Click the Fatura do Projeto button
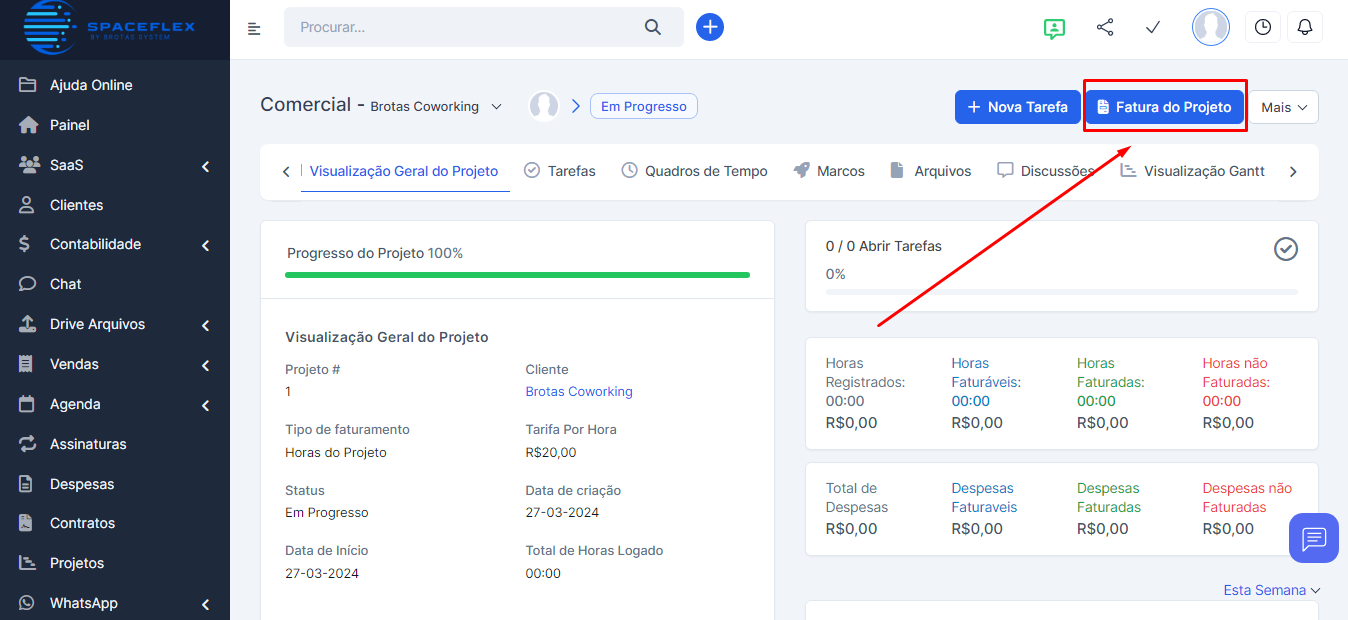This screenshot has width=1348, height=620. (1164, 107)
